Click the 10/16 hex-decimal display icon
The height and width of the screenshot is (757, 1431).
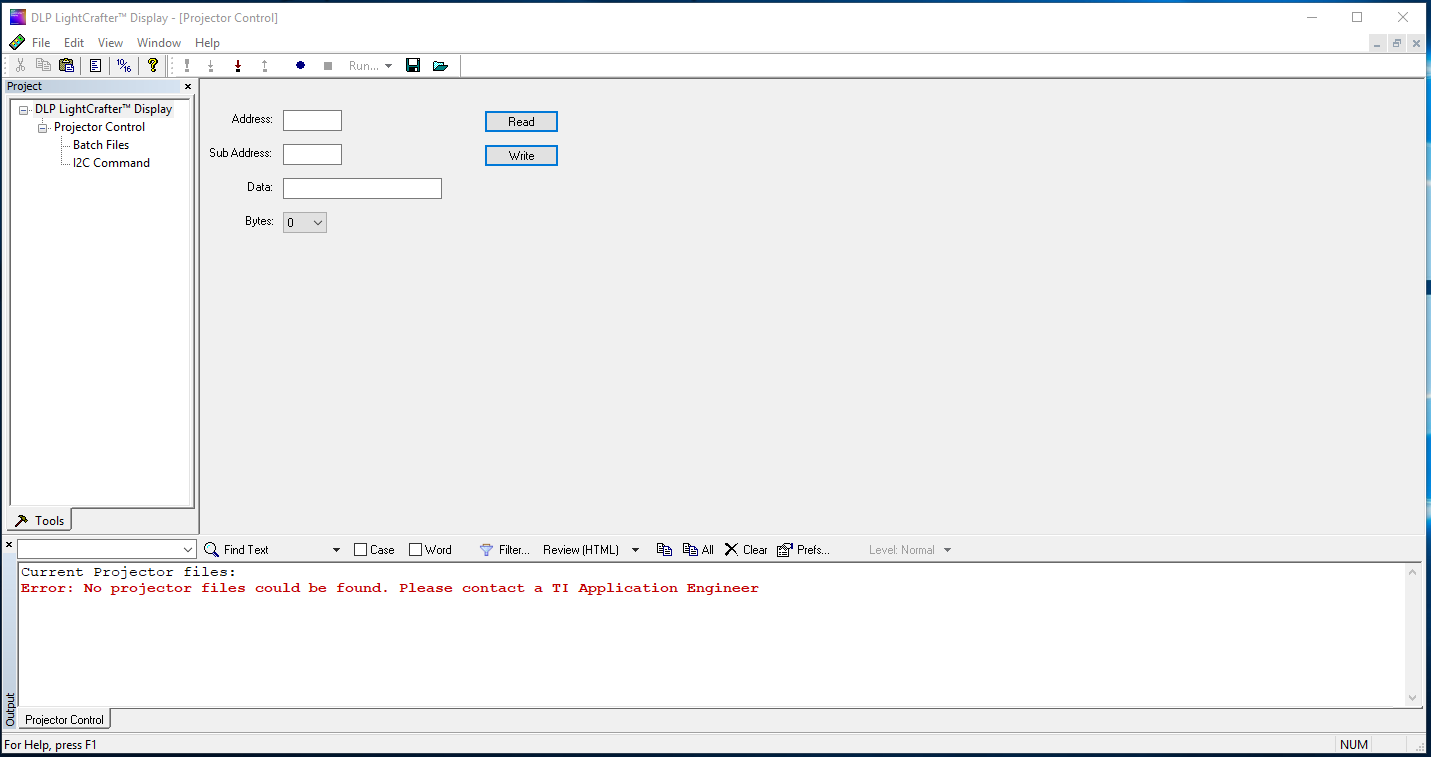pos(124,65)
